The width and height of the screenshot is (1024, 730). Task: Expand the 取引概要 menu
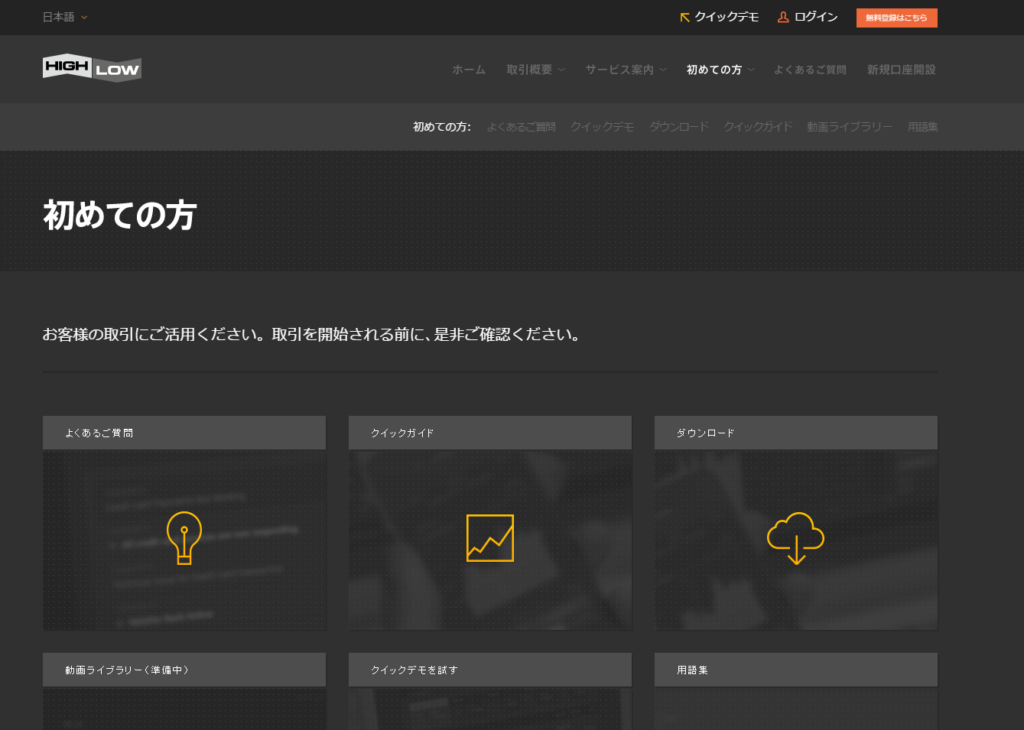click(535, 70)
